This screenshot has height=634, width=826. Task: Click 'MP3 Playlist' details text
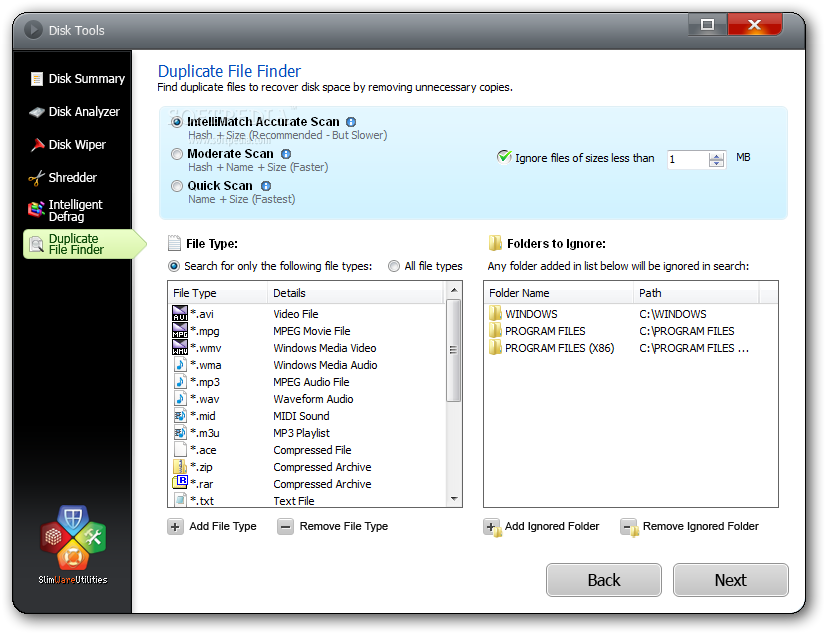coord(301,433)
